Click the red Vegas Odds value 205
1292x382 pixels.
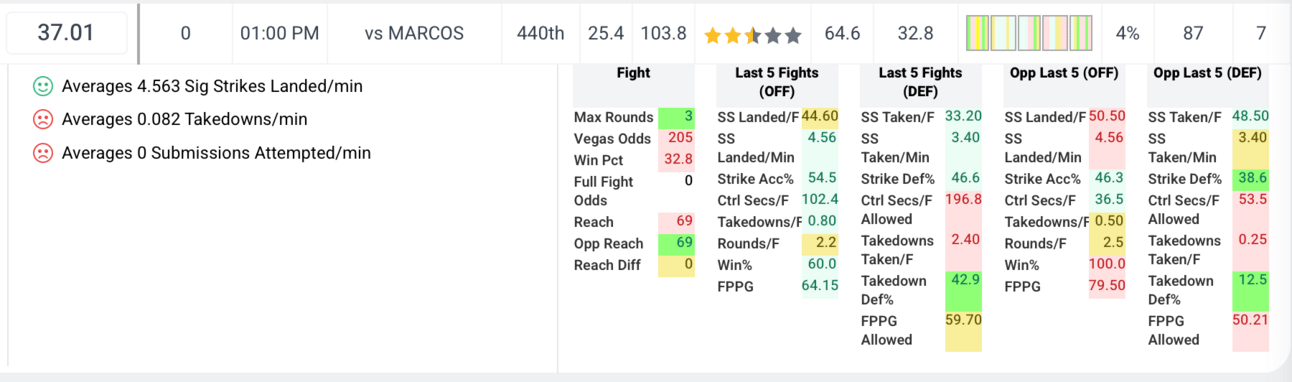click(676, 138)
